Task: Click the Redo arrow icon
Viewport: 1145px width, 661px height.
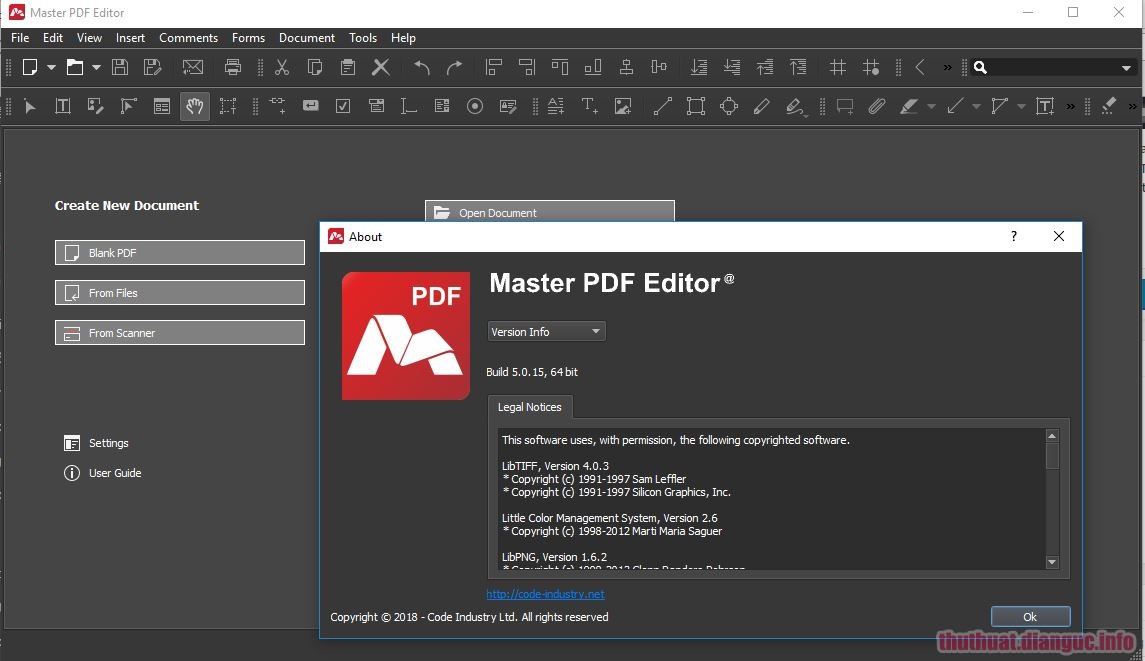Action: (454, 67)
